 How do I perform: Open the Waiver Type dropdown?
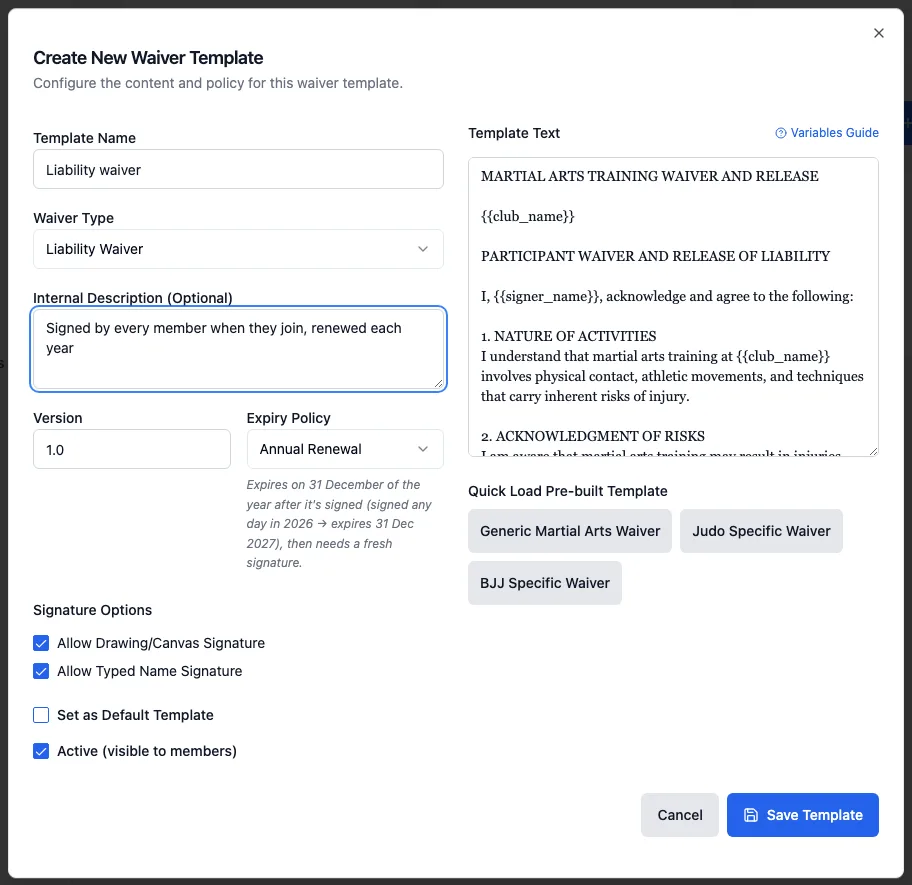[238, 249]
